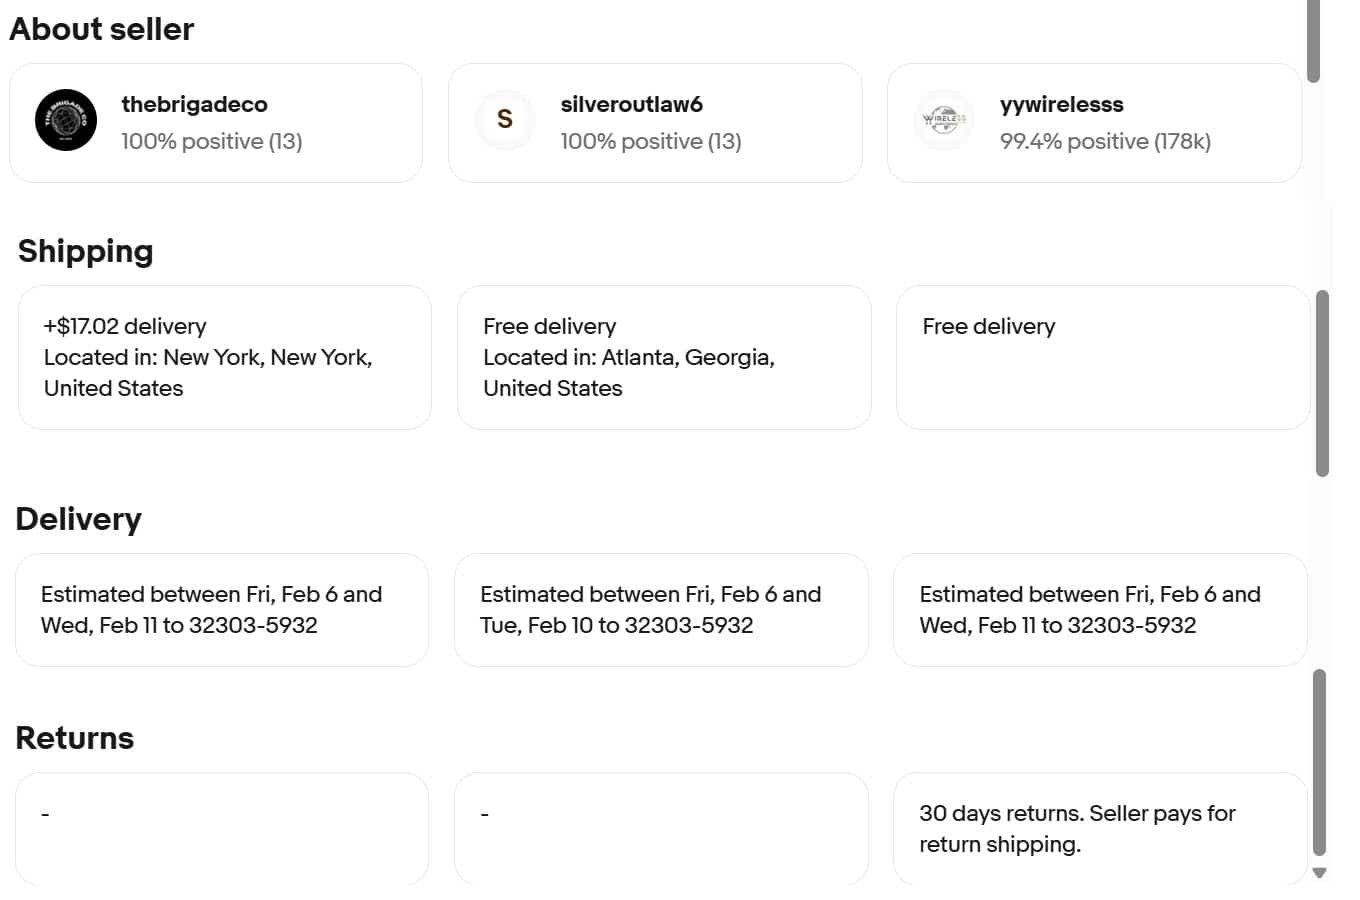This screenshot has width=1360, height=900.
Task: View yywirelesss 99.4% positive feedback
Action: coord(1104,141)
